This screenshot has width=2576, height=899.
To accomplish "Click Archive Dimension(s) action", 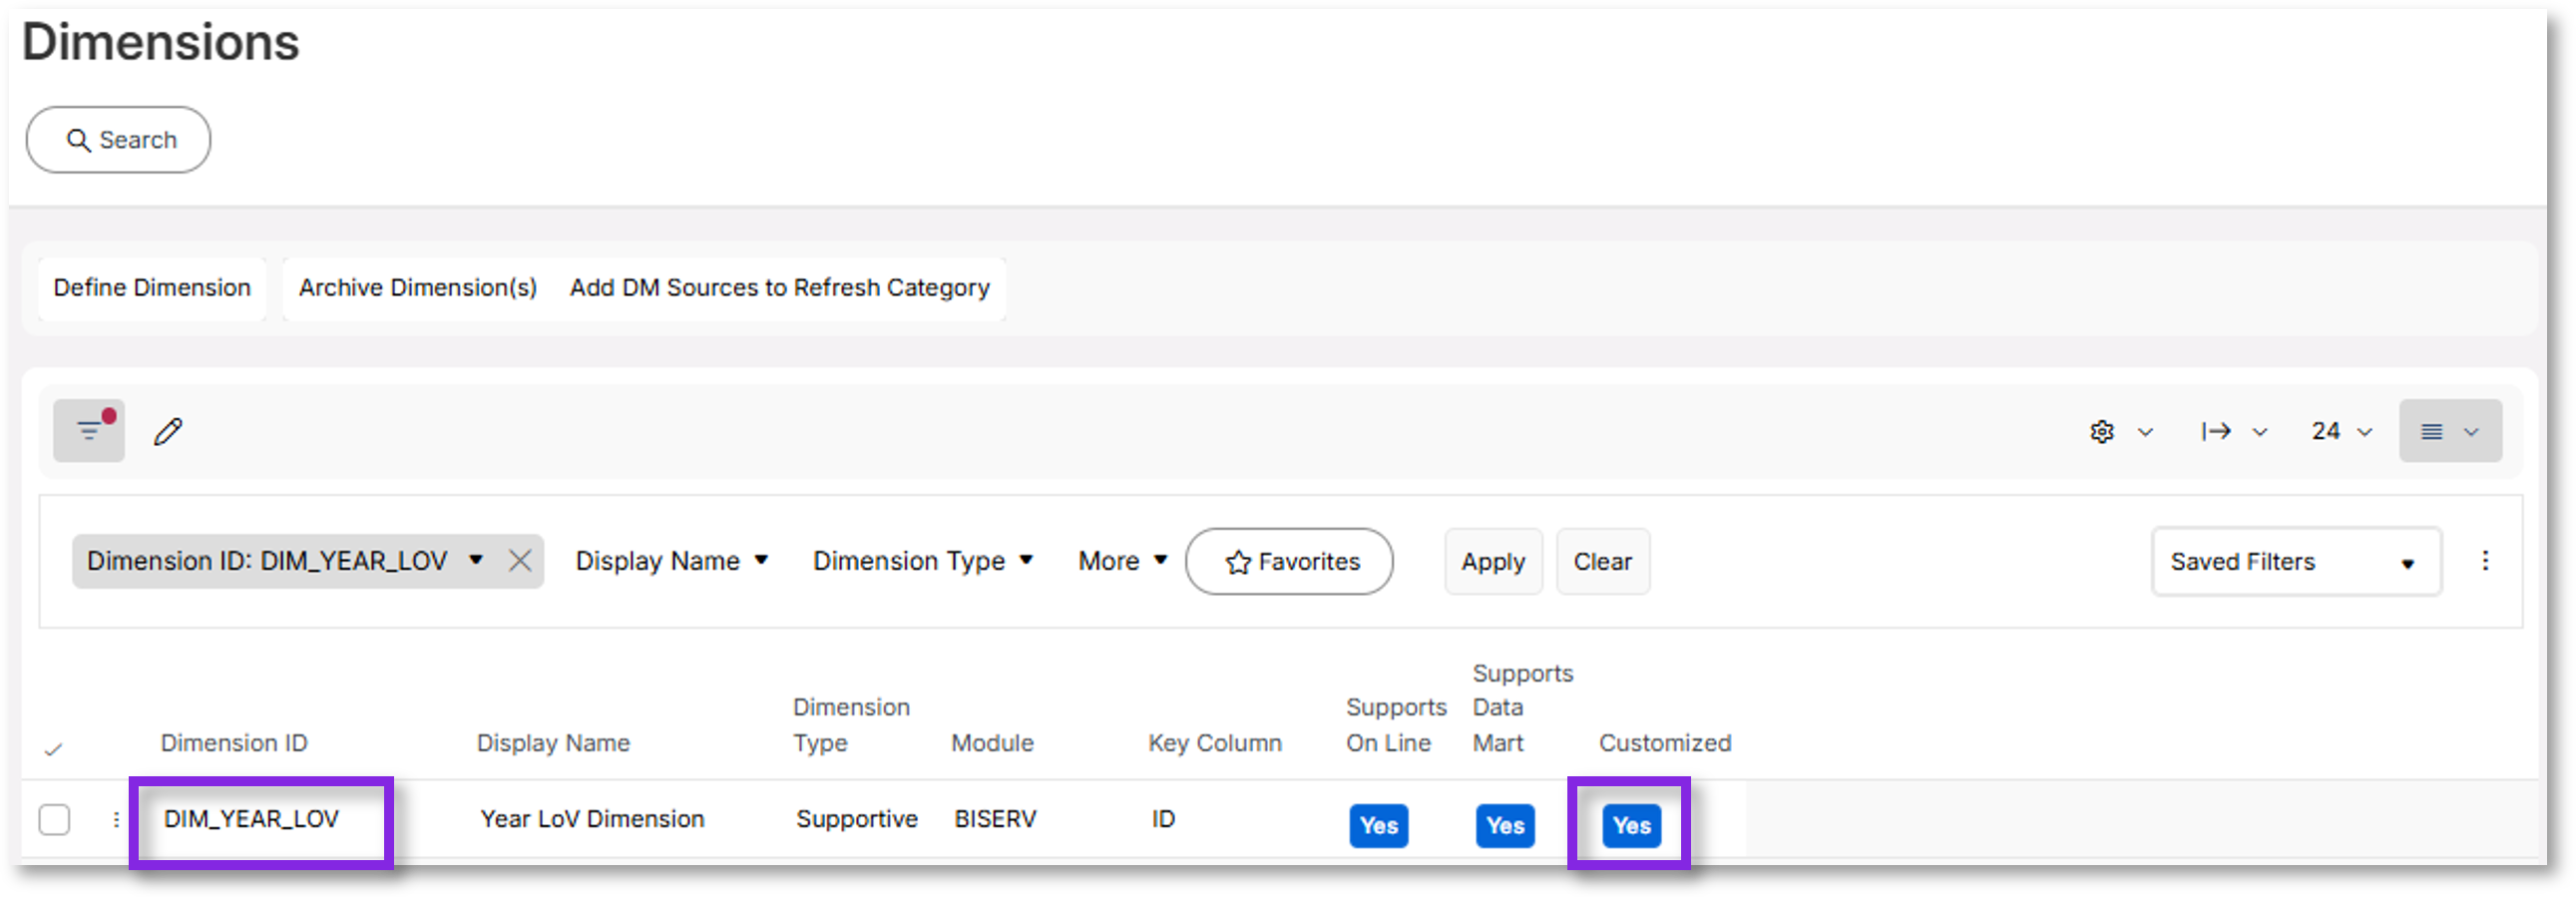I will pyautogui.click(x=418, y=288).
